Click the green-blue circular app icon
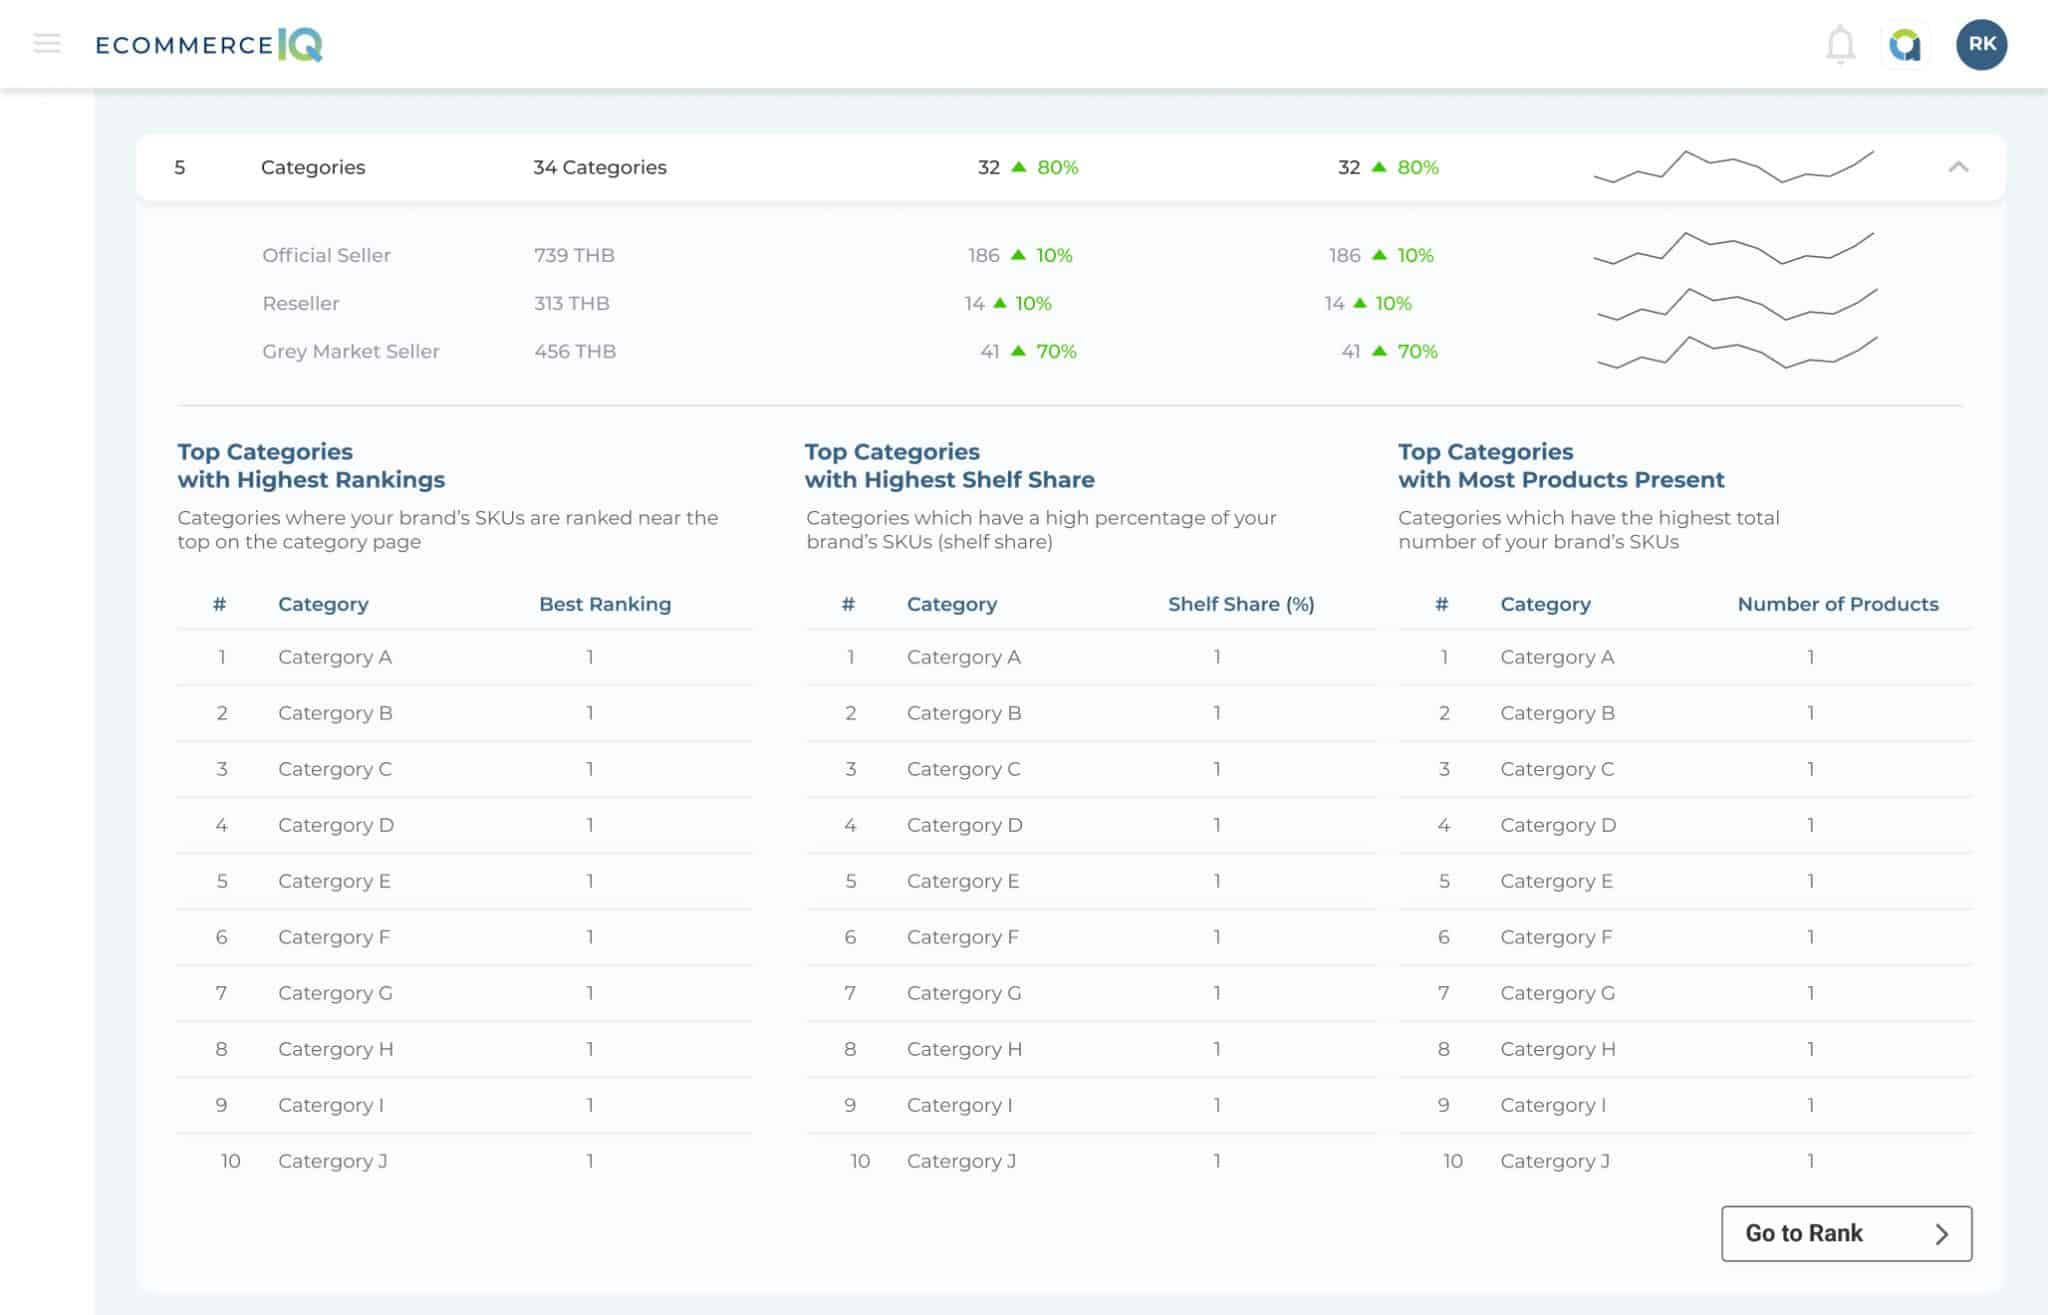Image resolution: width=2048 pixels, height=1315 pixels. [x=1905, y=45]
